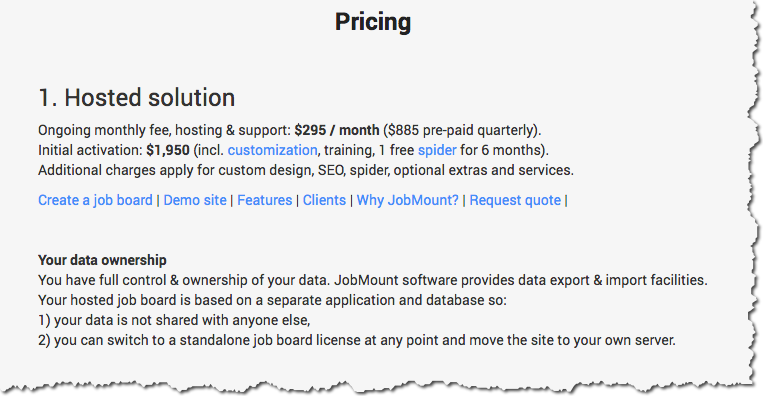Click the "1. Hosted solution" heading

pos(137,97)
